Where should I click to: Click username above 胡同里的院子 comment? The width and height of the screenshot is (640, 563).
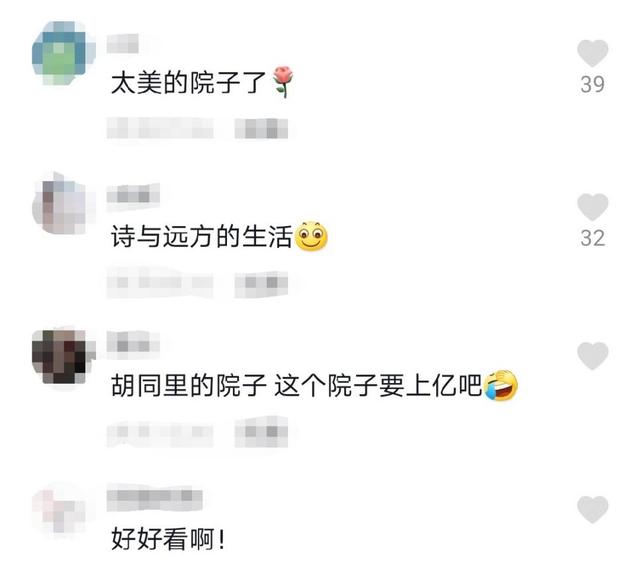click(133, 345)
